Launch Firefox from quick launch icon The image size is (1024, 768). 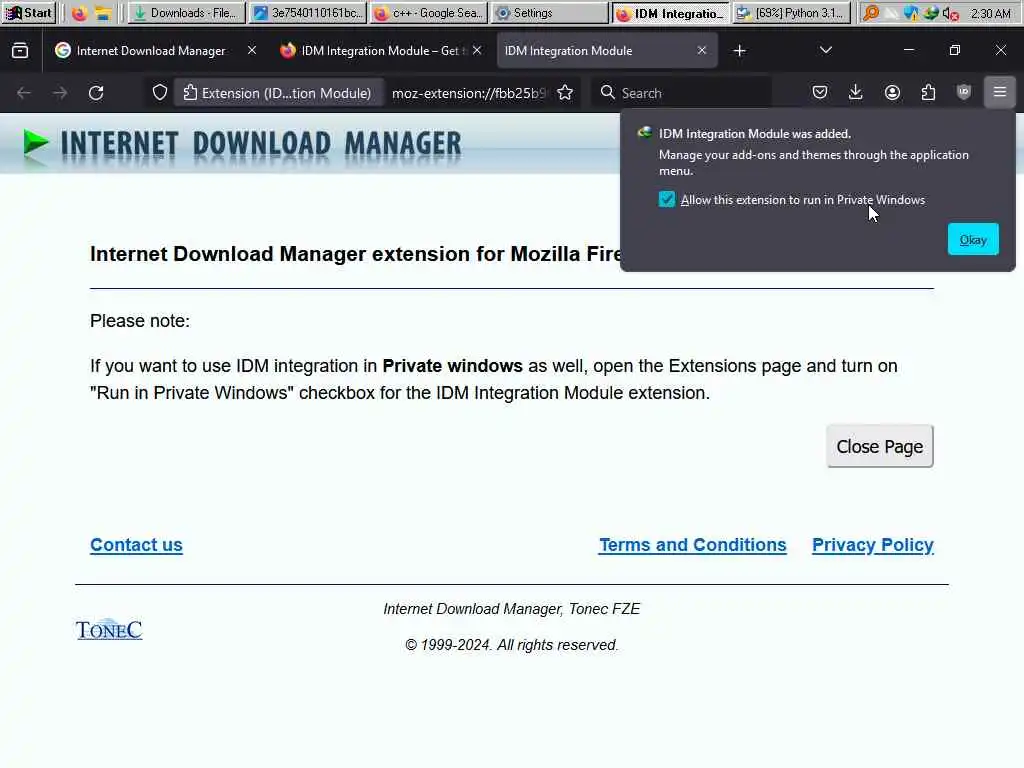79,13
